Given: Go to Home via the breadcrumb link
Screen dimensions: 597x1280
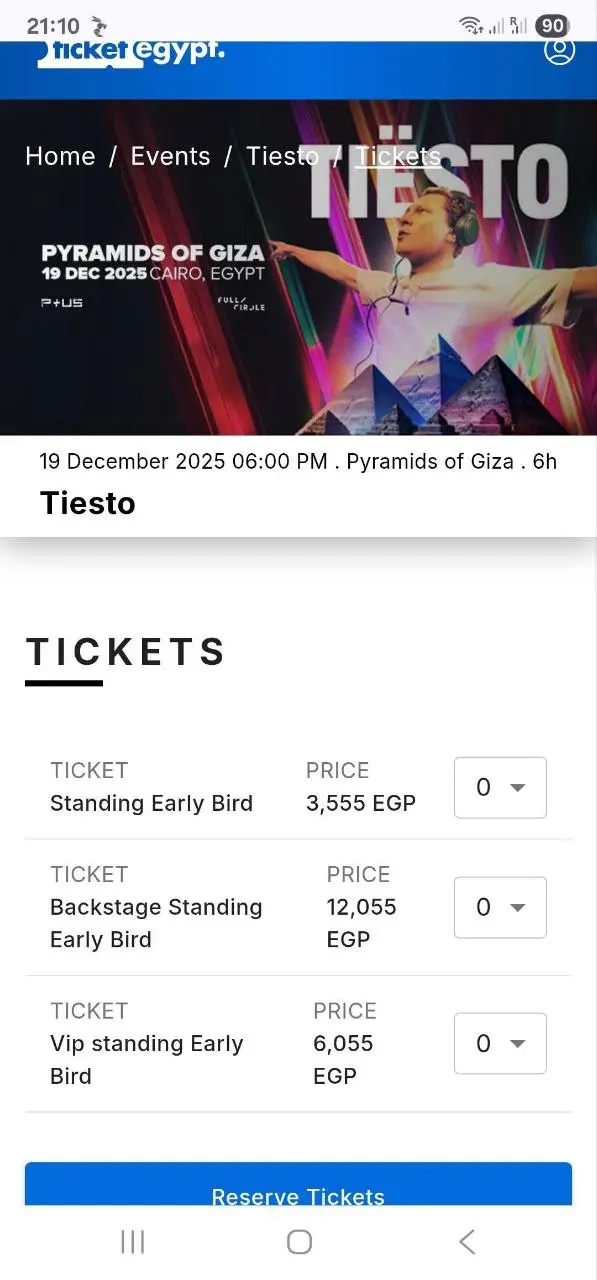Looking at the screenshot, I should (x=60, y=156).
